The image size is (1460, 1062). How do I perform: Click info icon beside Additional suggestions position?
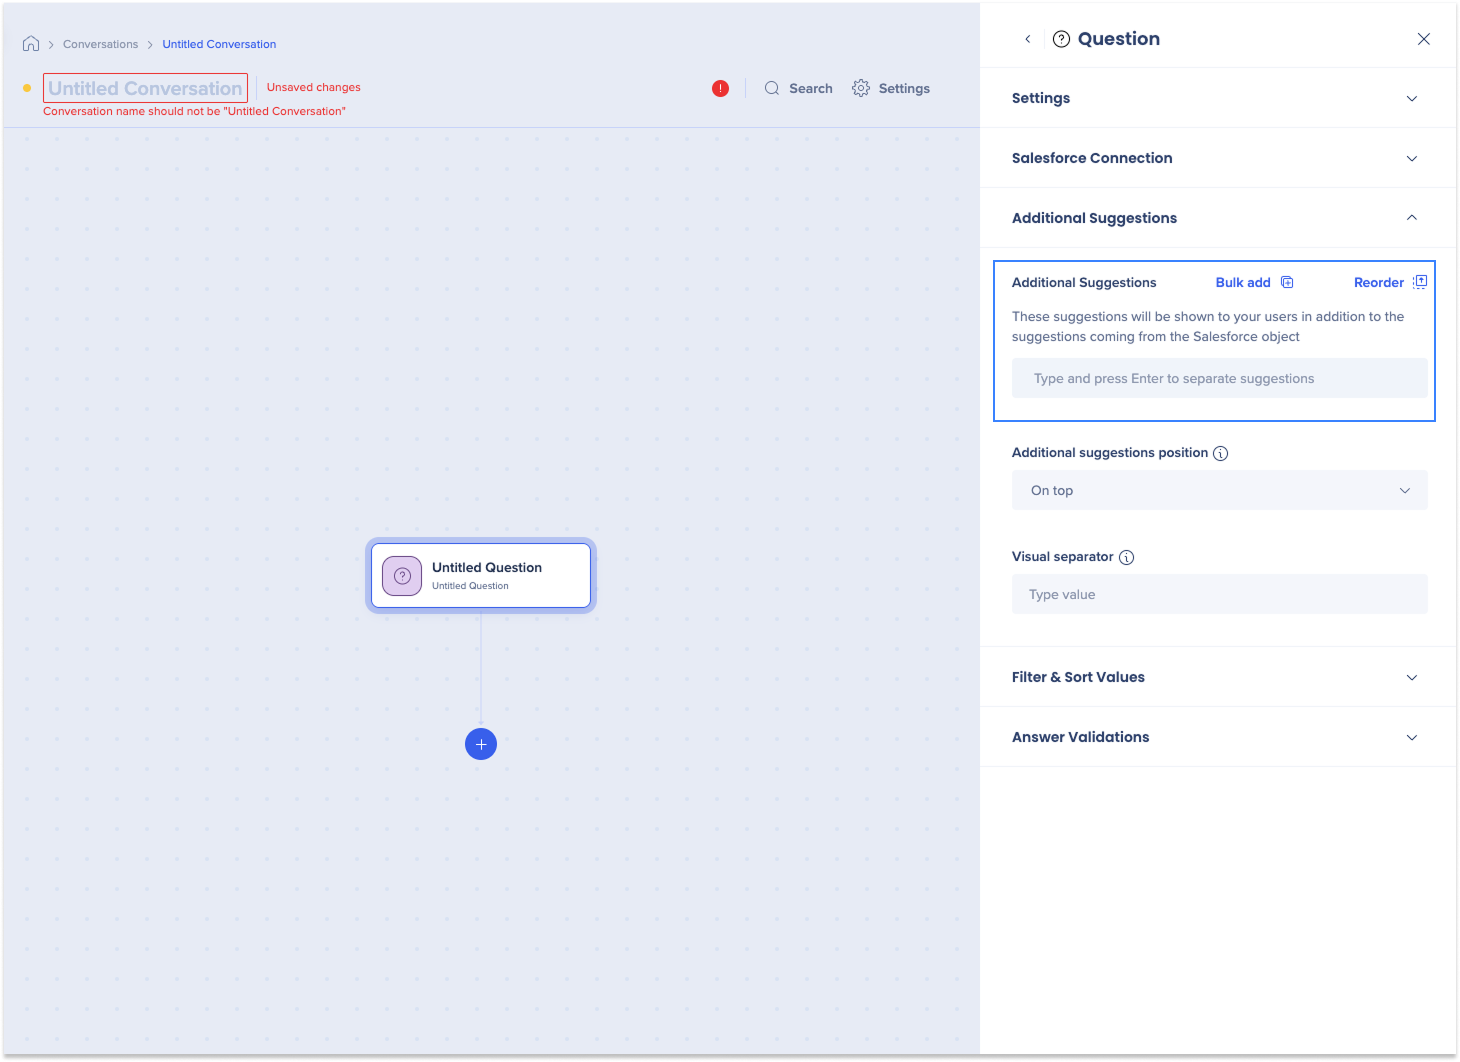point(1220,454)
